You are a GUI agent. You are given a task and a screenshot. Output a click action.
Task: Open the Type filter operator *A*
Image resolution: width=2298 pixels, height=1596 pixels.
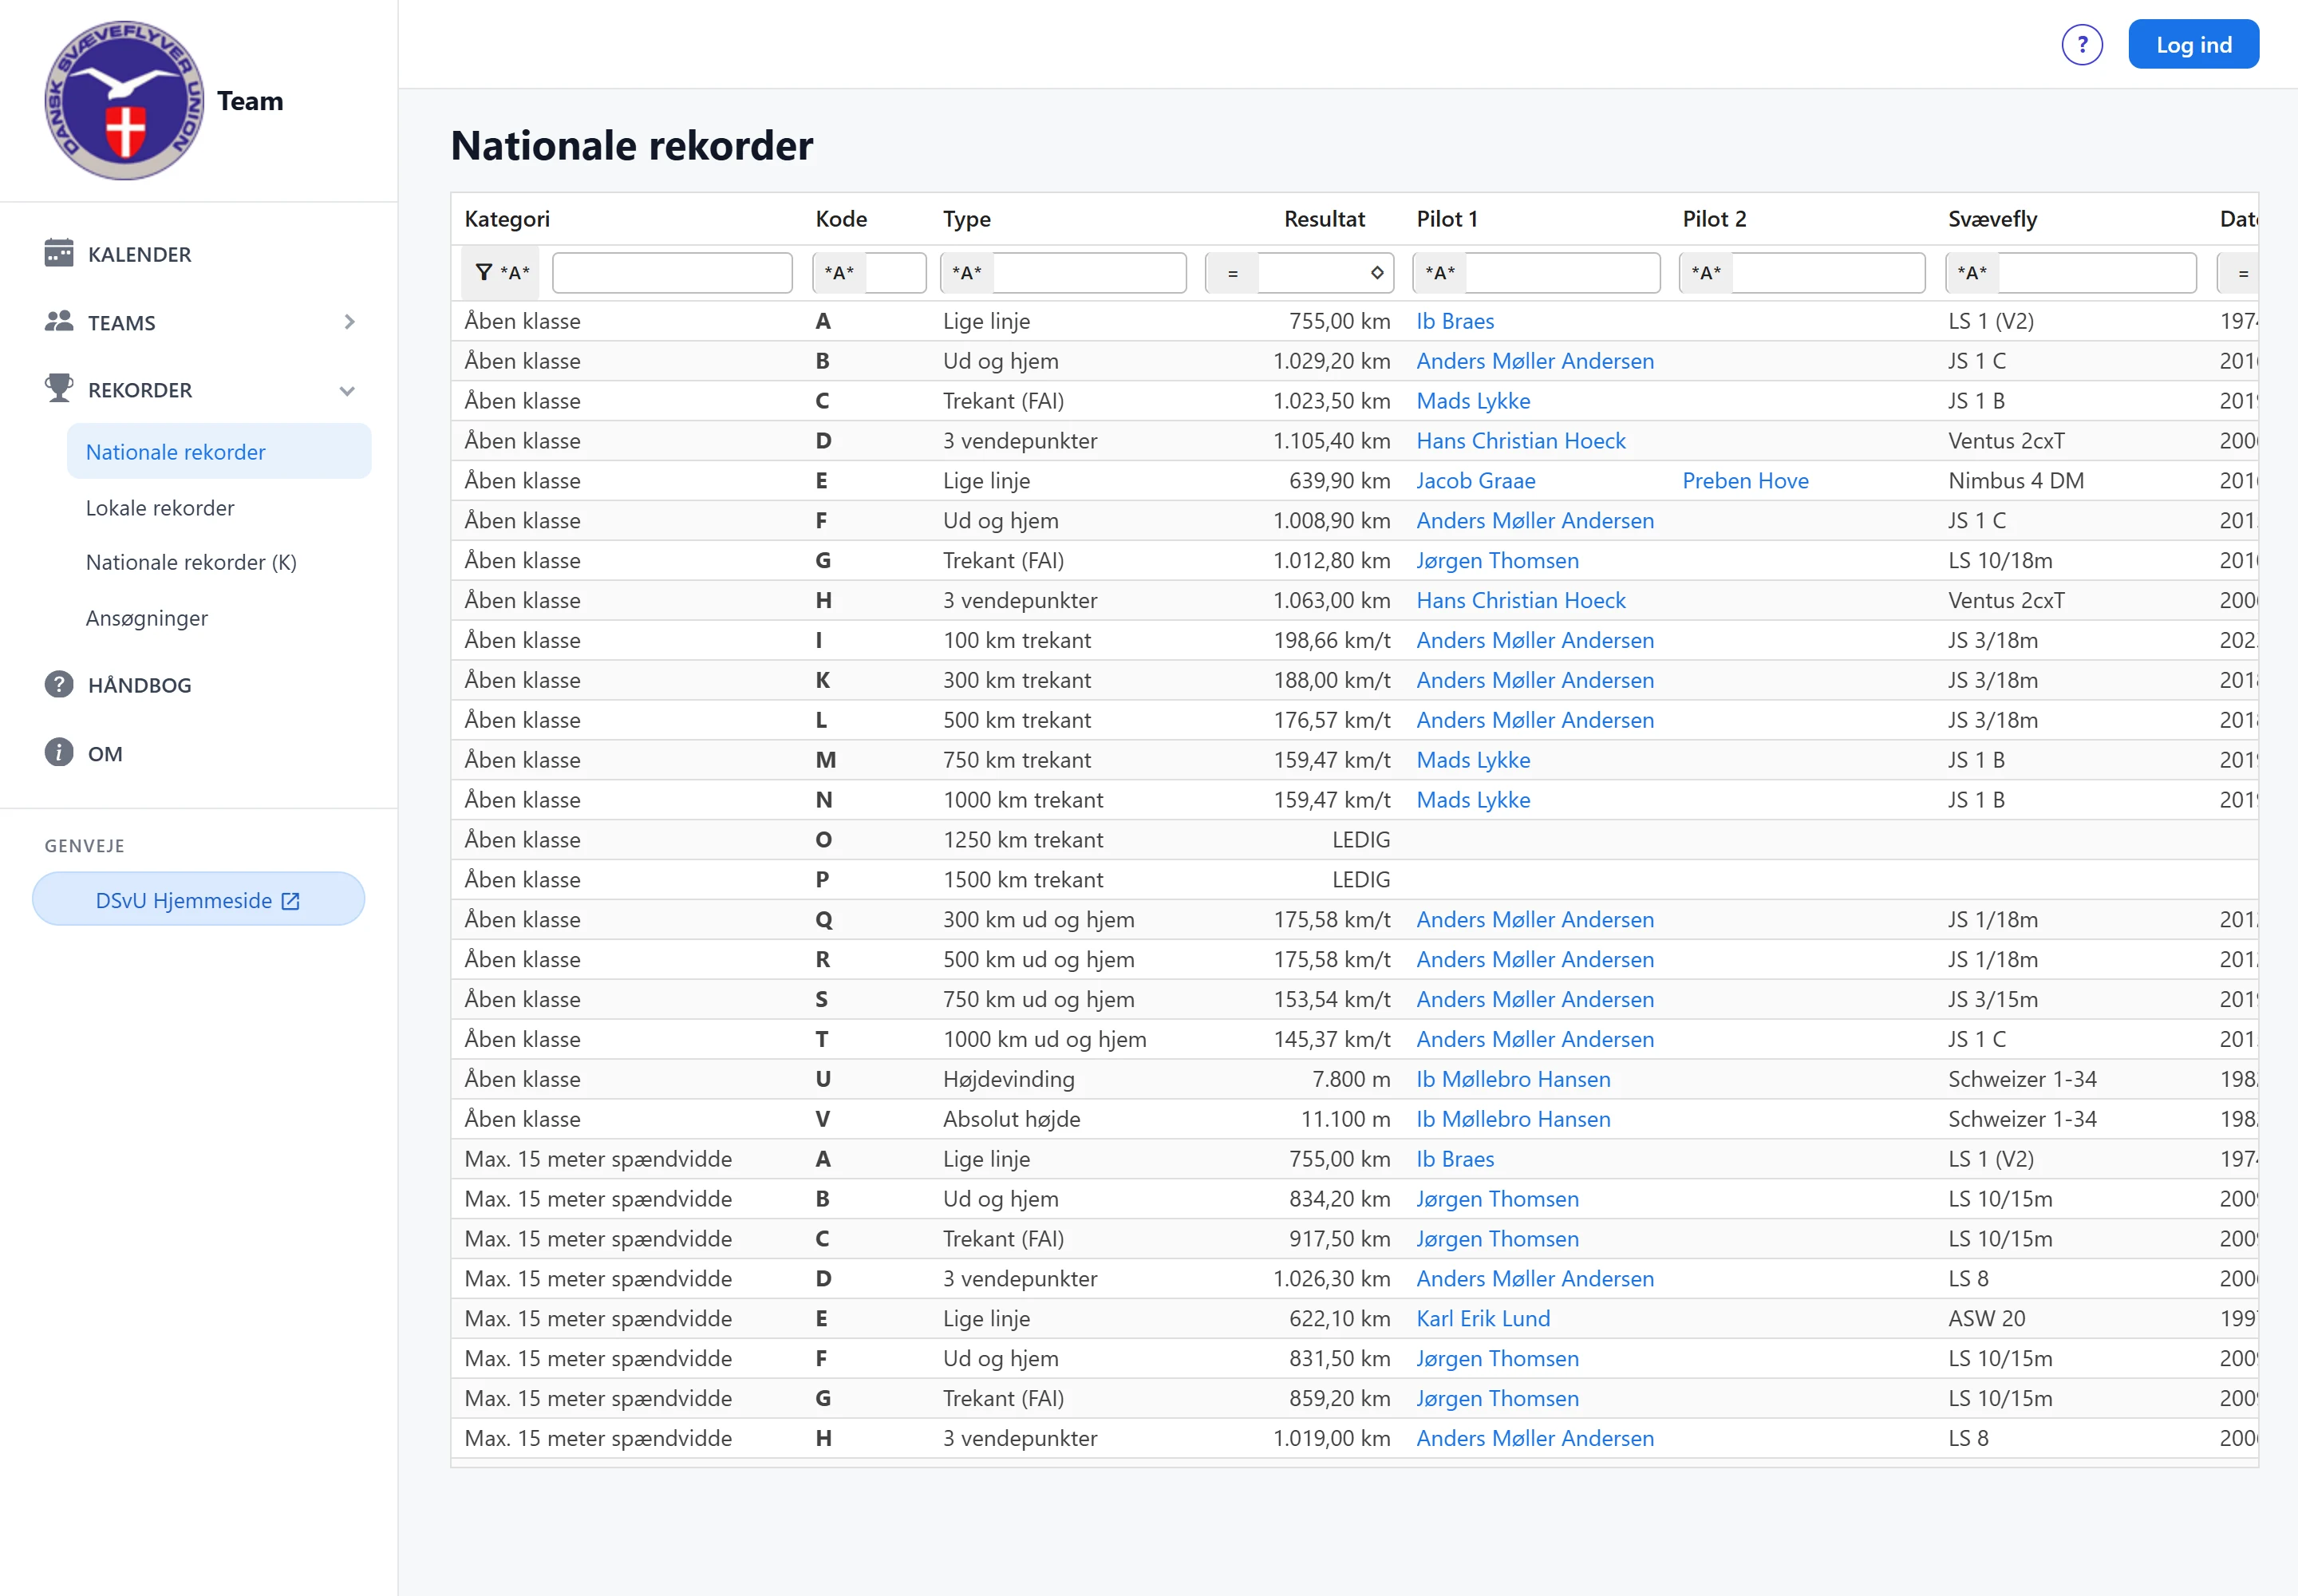pos(967,273)
